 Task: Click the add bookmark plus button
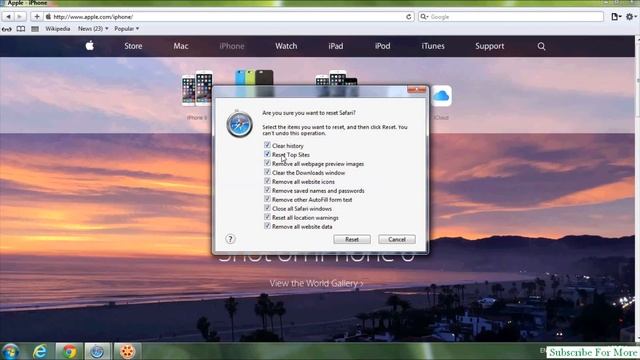(x=37, y=17)
